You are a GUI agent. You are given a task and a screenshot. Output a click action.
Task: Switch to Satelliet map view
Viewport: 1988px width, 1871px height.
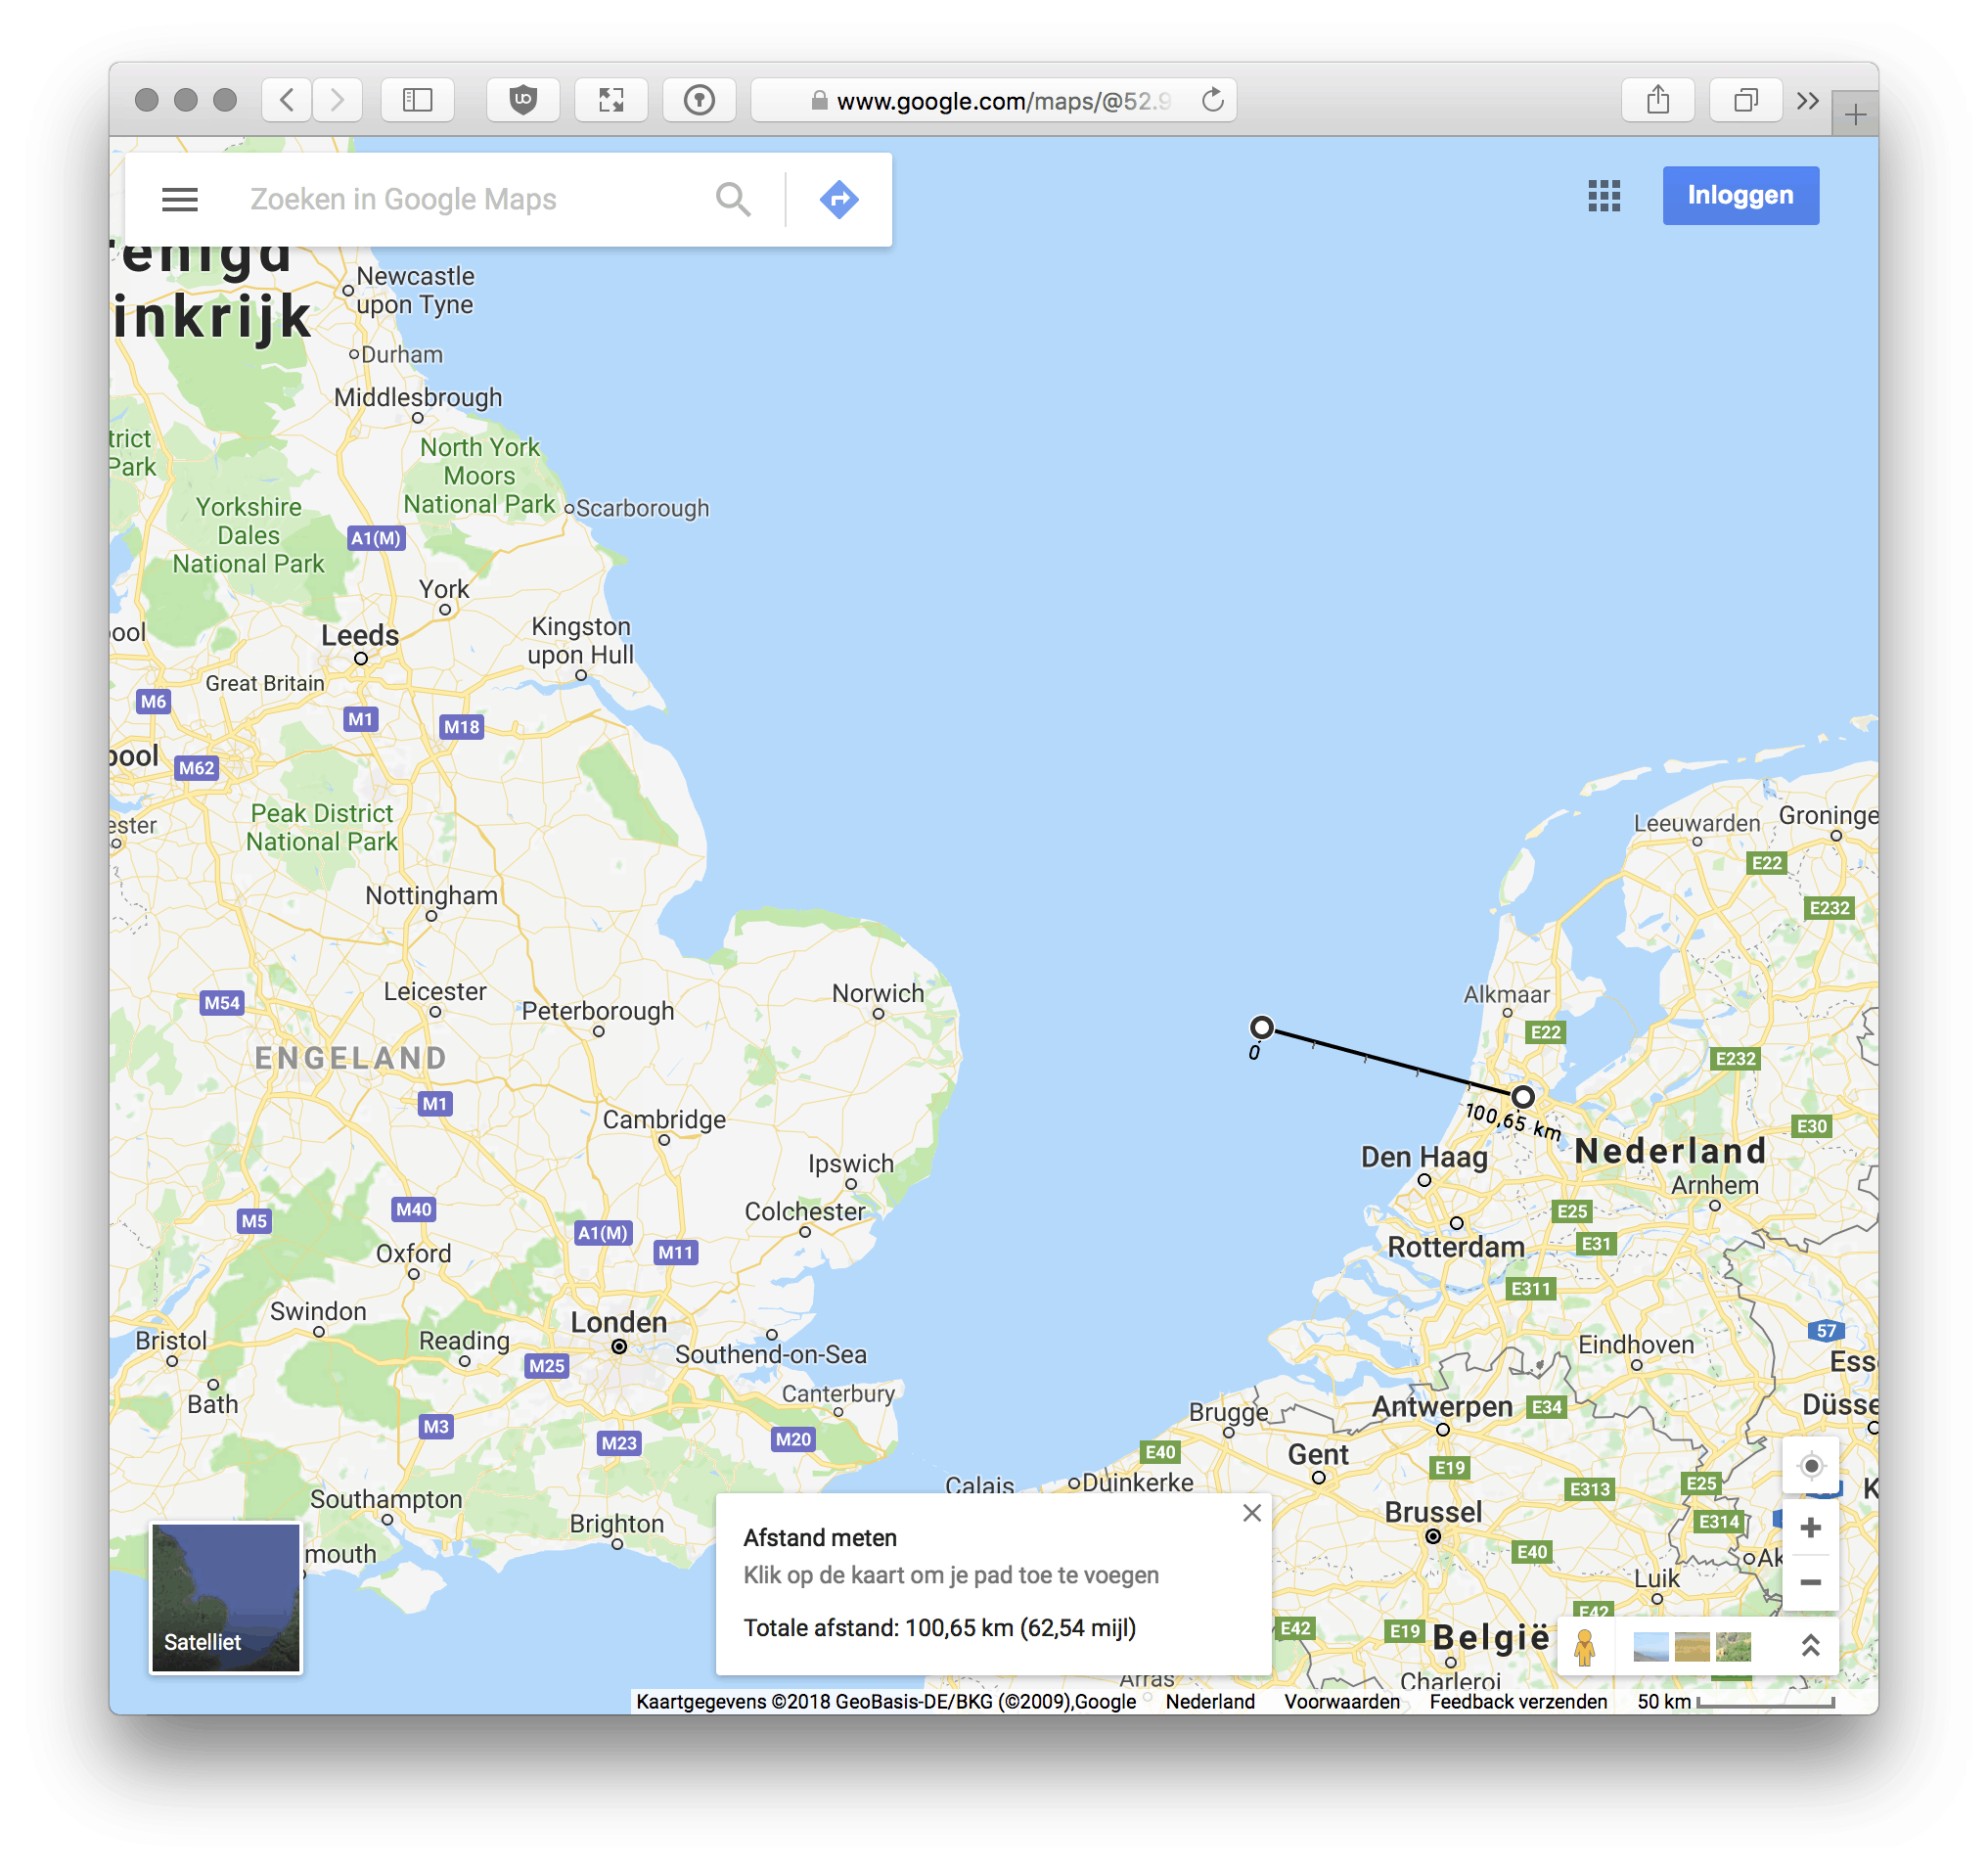coord(226,1597)
